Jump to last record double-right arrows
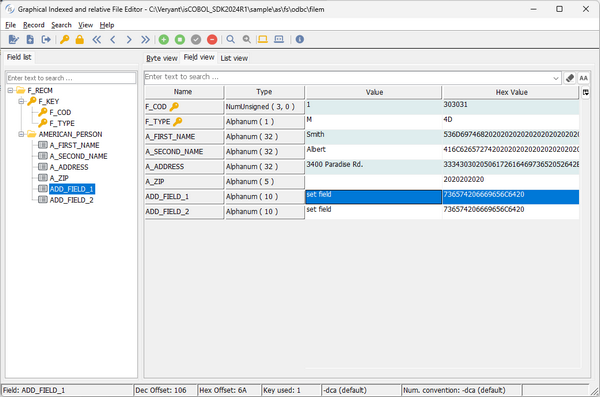The image size is (600, 397). tap(145, 39)
